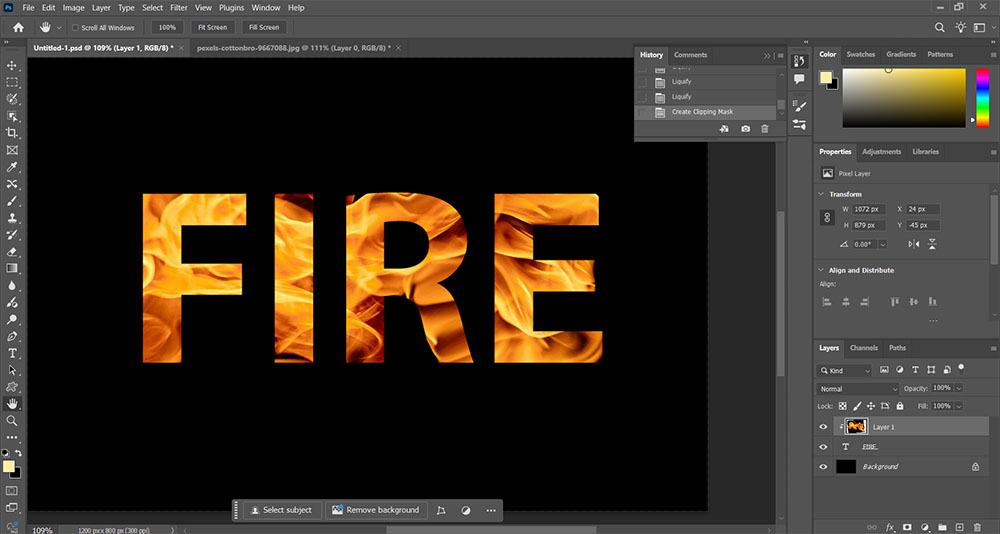Screen dimensions: 1000x534
Task: Create new snapshot camera icon in History
Action: click(x=745, y=129)
